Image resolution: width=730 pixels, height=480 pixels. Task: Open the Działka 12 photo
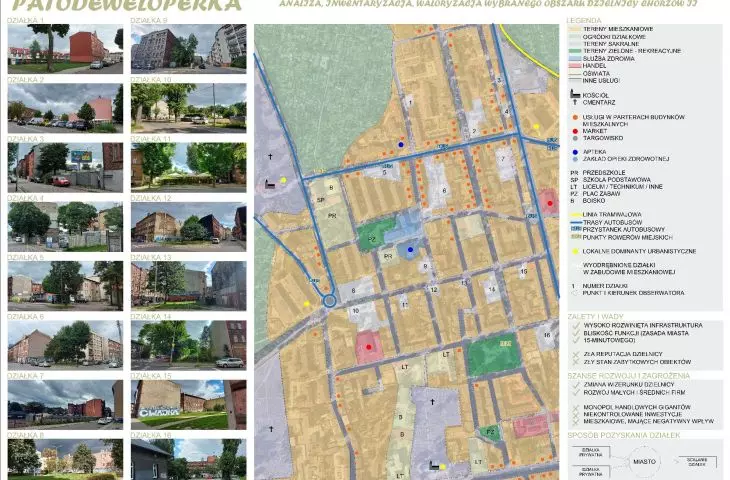(189, 227)
